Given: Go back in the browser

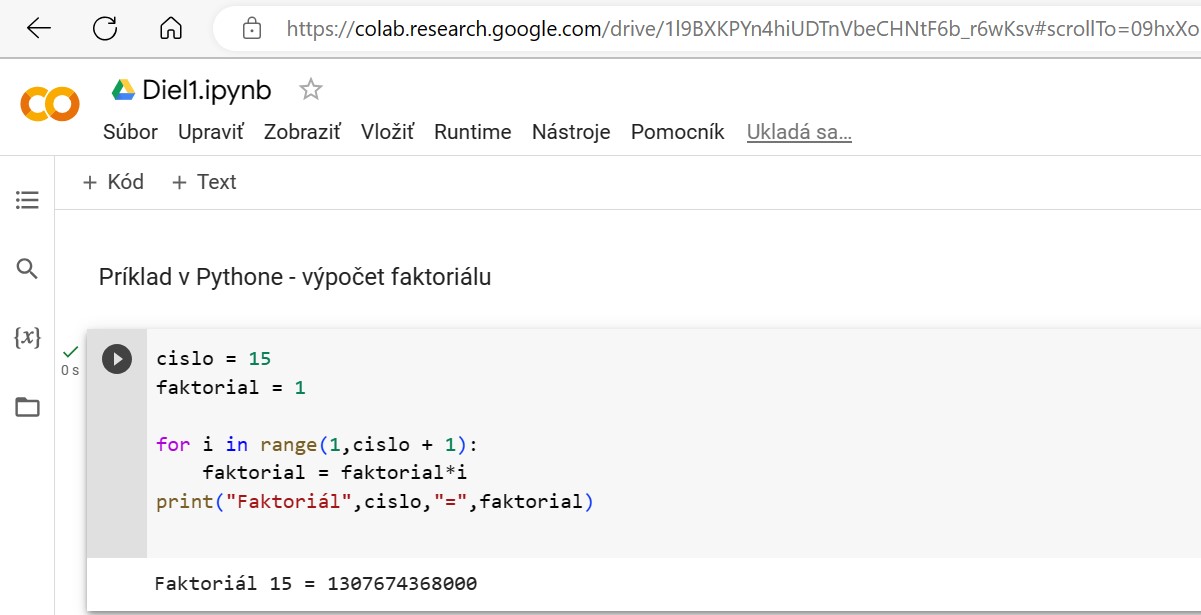Looking at the screenshot, I should pyautogui.click(x=39, y=28).
